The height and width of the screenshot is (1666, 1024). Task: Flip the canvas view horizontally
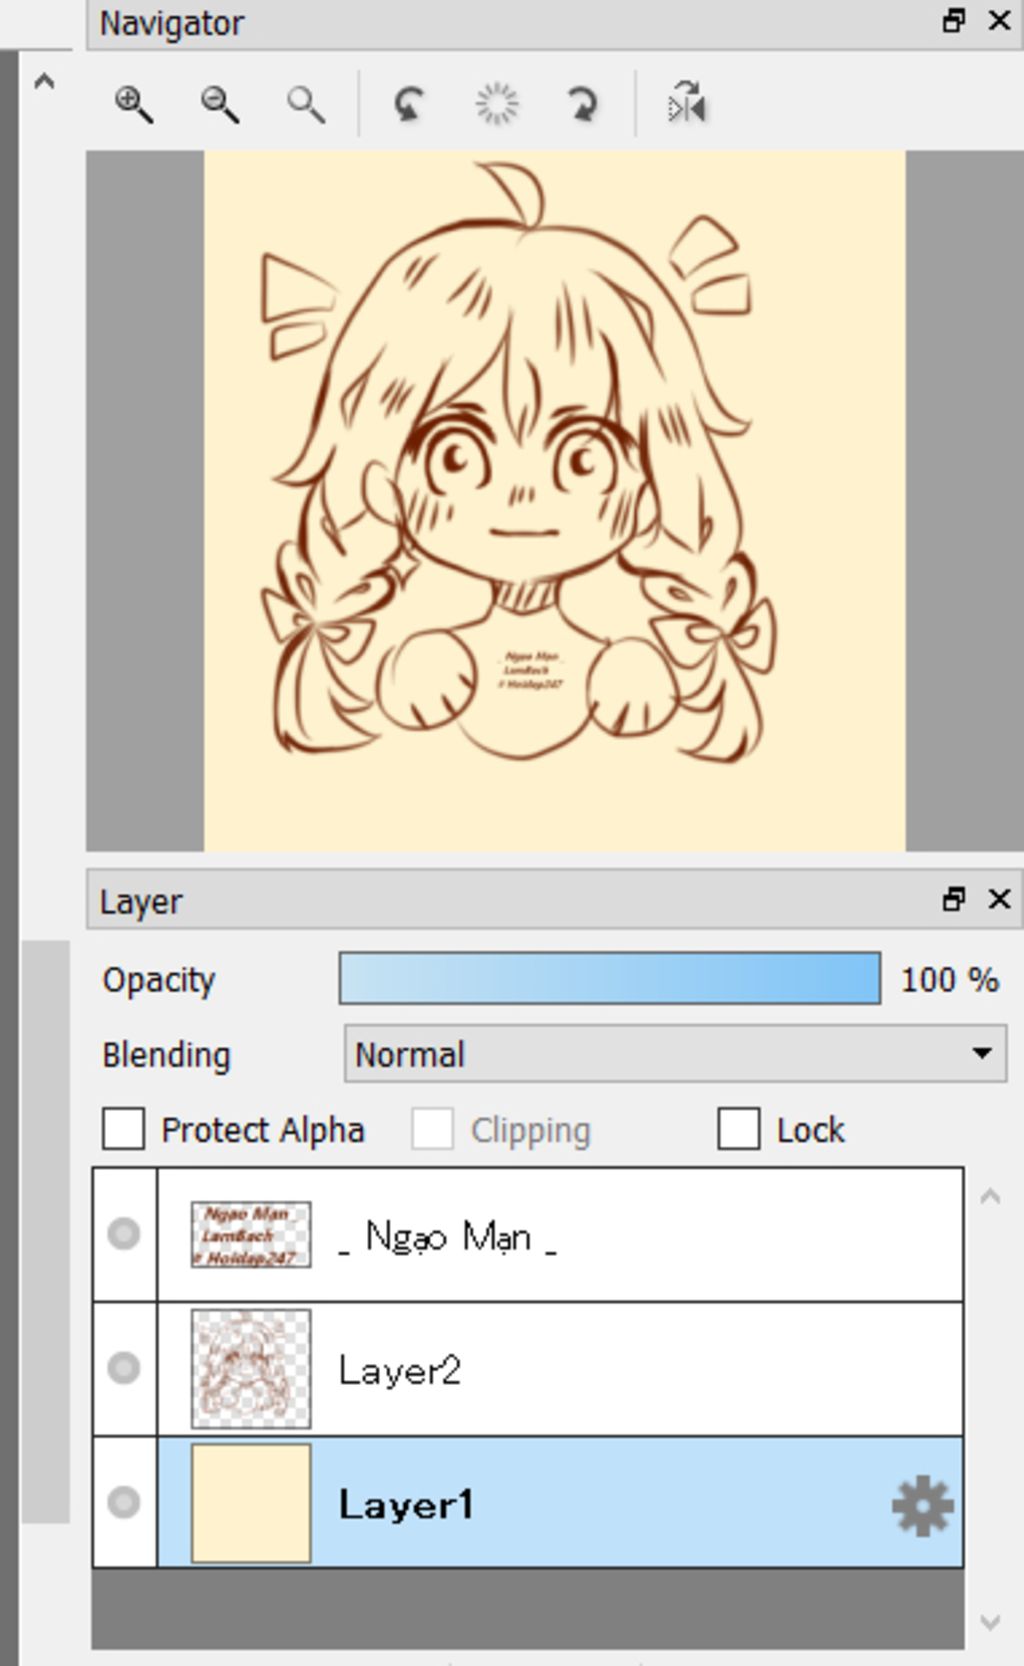tap(687, 104)
